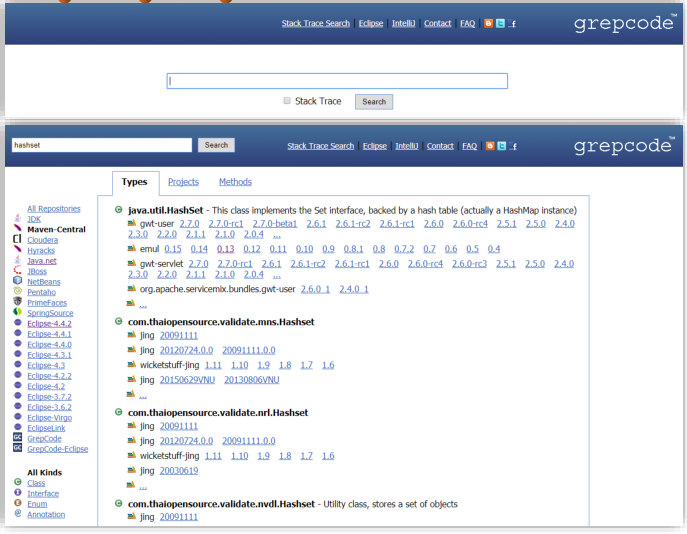The width and height of the screenshot is (687, 534).
Task: Click the Facebook icon in results header
Action: (513, 146)
